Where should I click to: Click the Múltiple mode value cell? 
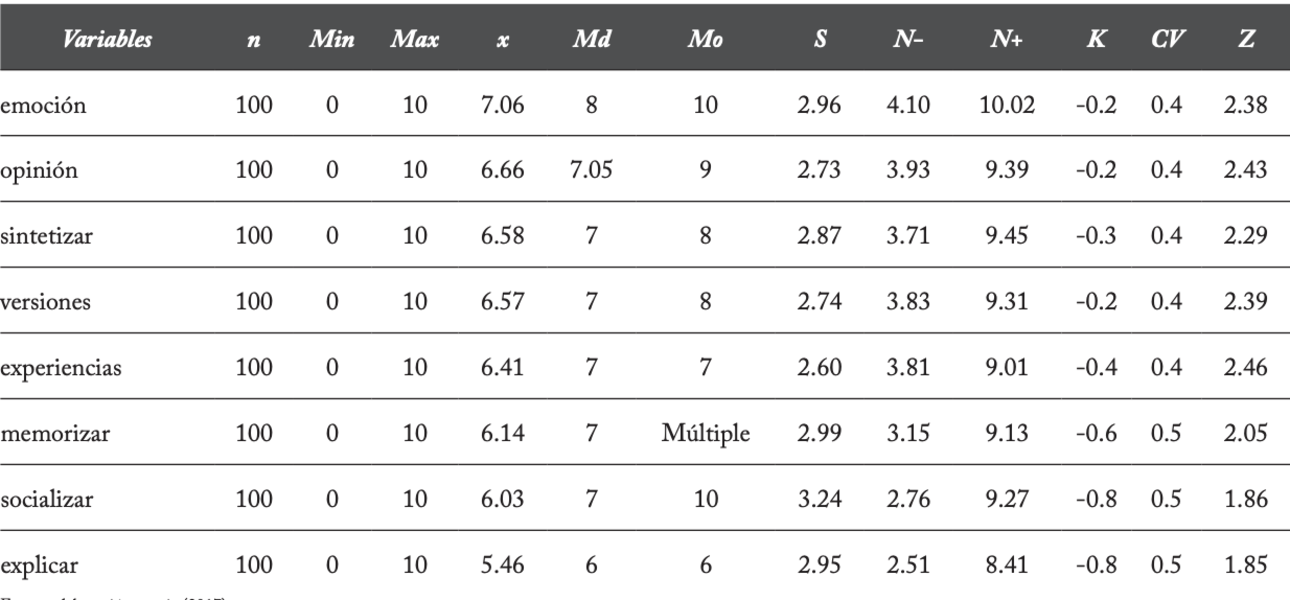click(705, 434)
